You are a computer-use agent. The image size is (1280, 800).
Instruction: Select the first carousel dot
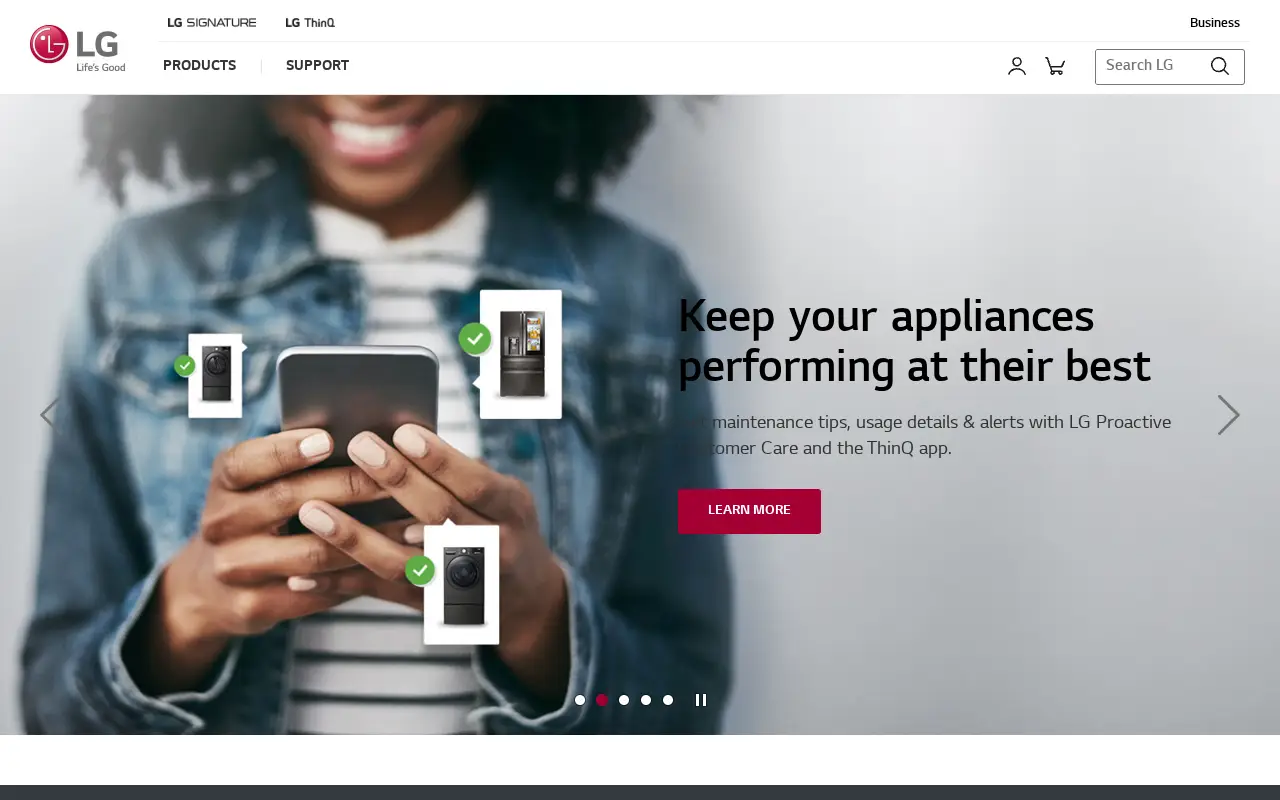[x=580, y=700]
